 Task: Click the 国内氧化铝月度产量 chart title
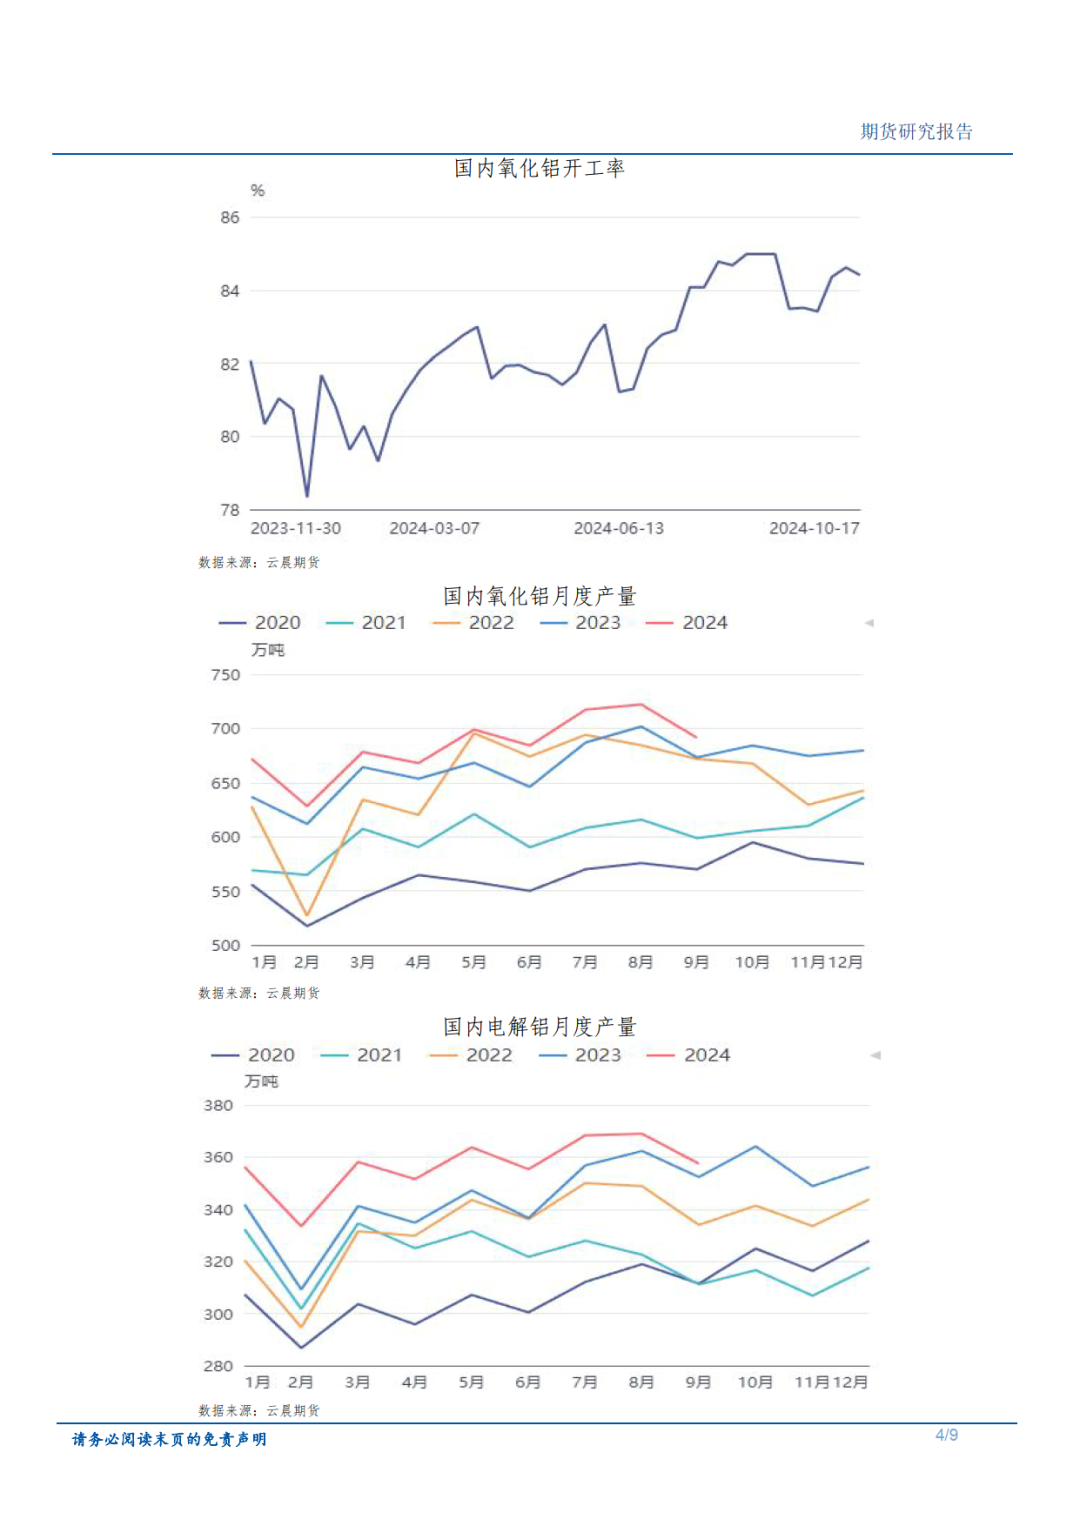540,596
